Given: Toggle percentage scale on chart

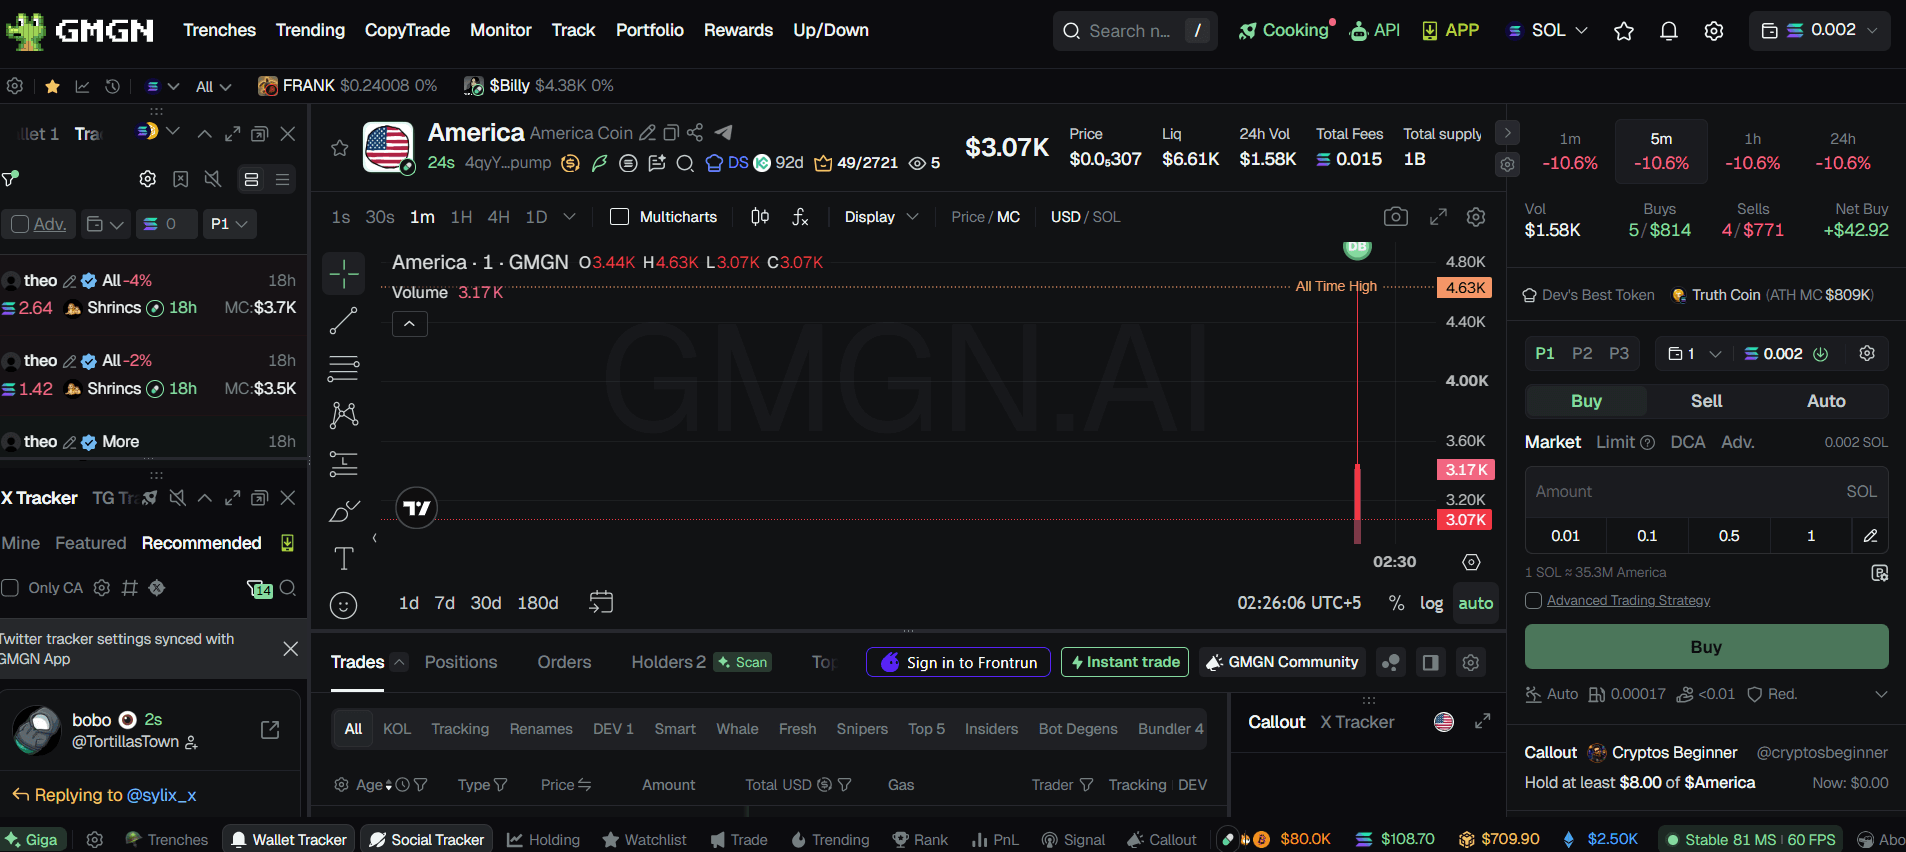Looking at the screenshot, I should tap(1396, 603).
